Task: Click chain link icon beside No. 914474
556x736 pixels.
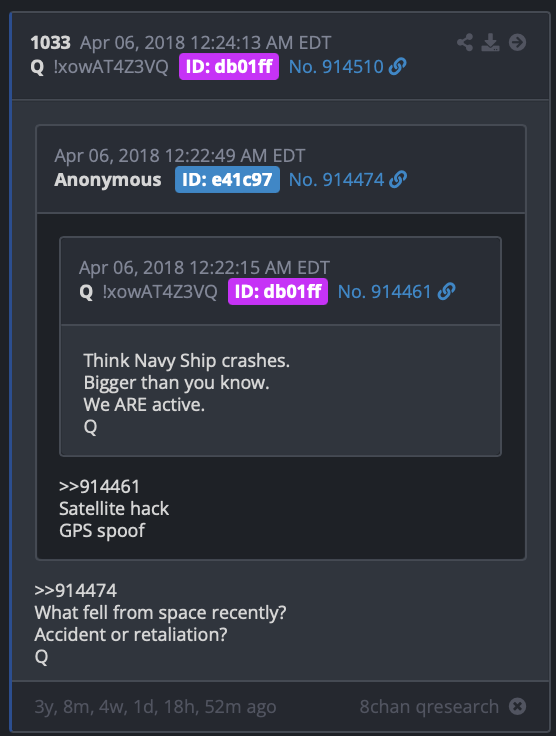Action: tap(398, 179)
